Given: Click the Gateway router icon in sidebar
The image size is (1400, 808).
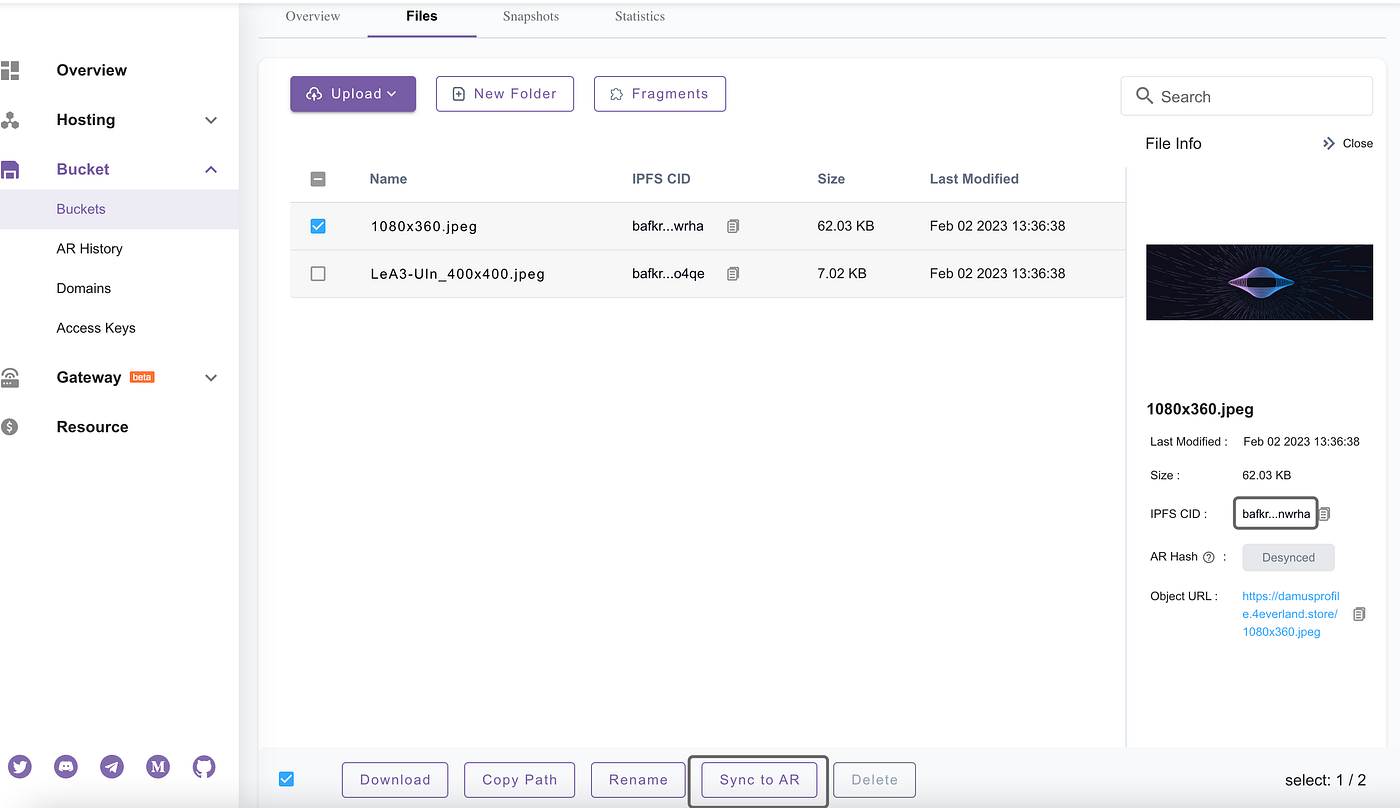Looking at the screenshot, I should (10, 377).
